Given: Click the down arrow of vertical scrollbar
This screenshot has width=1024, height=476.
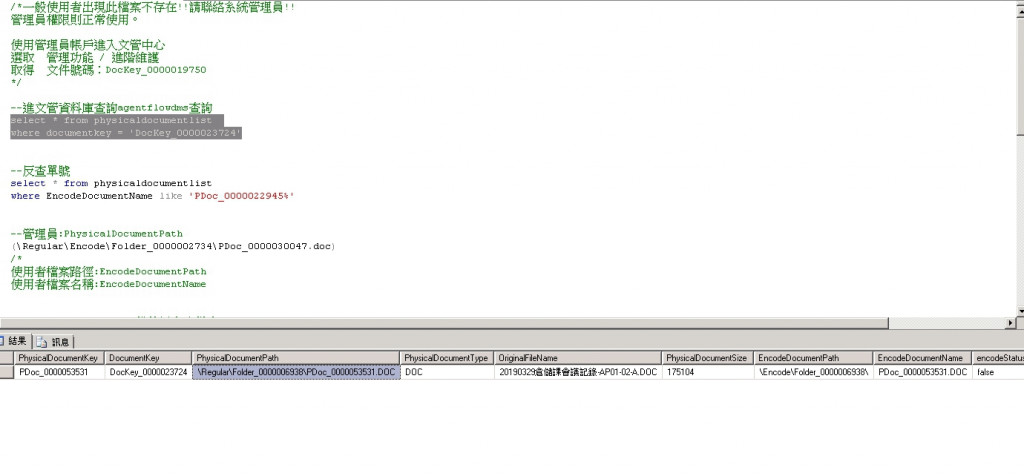Looking at the screenshot, I should point(1020,312).
